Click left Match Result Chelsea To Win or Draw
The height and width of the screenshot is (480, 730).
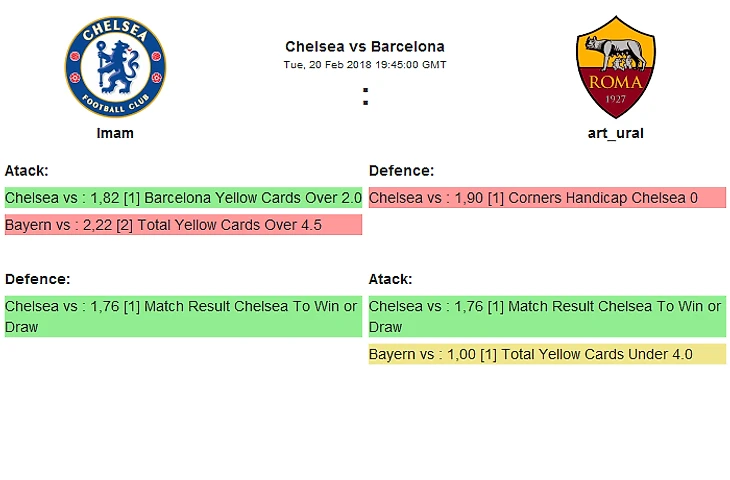tap(183, 317)
